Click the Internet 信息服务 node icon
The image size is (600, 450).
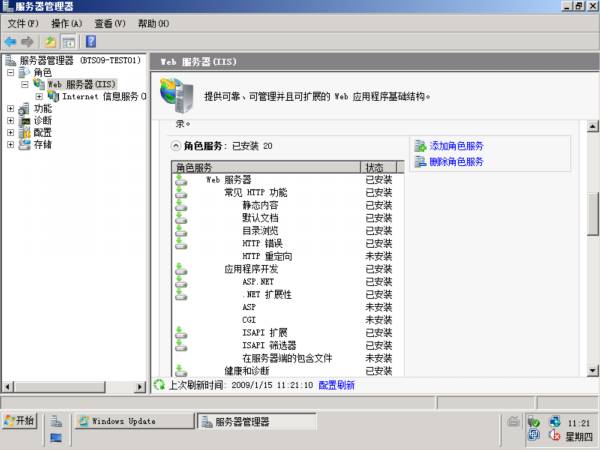(x=53, y=96)
